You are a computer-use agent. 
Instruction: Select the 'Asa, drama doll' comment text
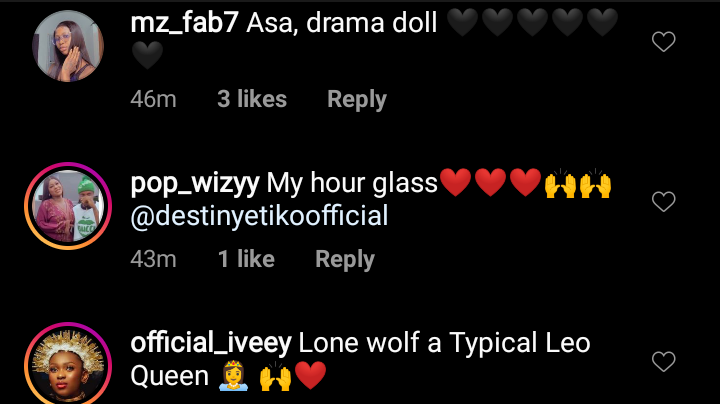click(342, 23)
